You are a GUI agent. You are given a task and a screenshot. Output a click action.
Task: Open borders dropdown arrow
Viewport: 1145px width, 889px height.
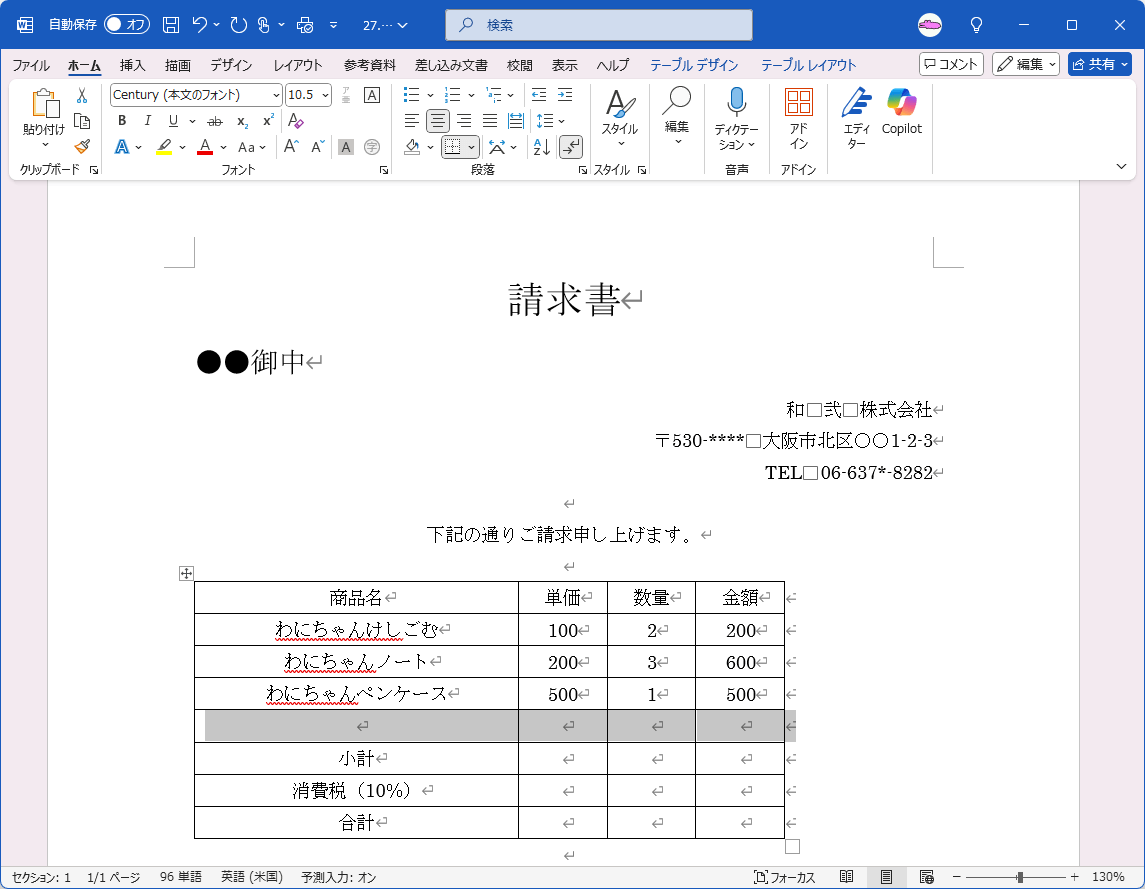[x=472, y=147]
